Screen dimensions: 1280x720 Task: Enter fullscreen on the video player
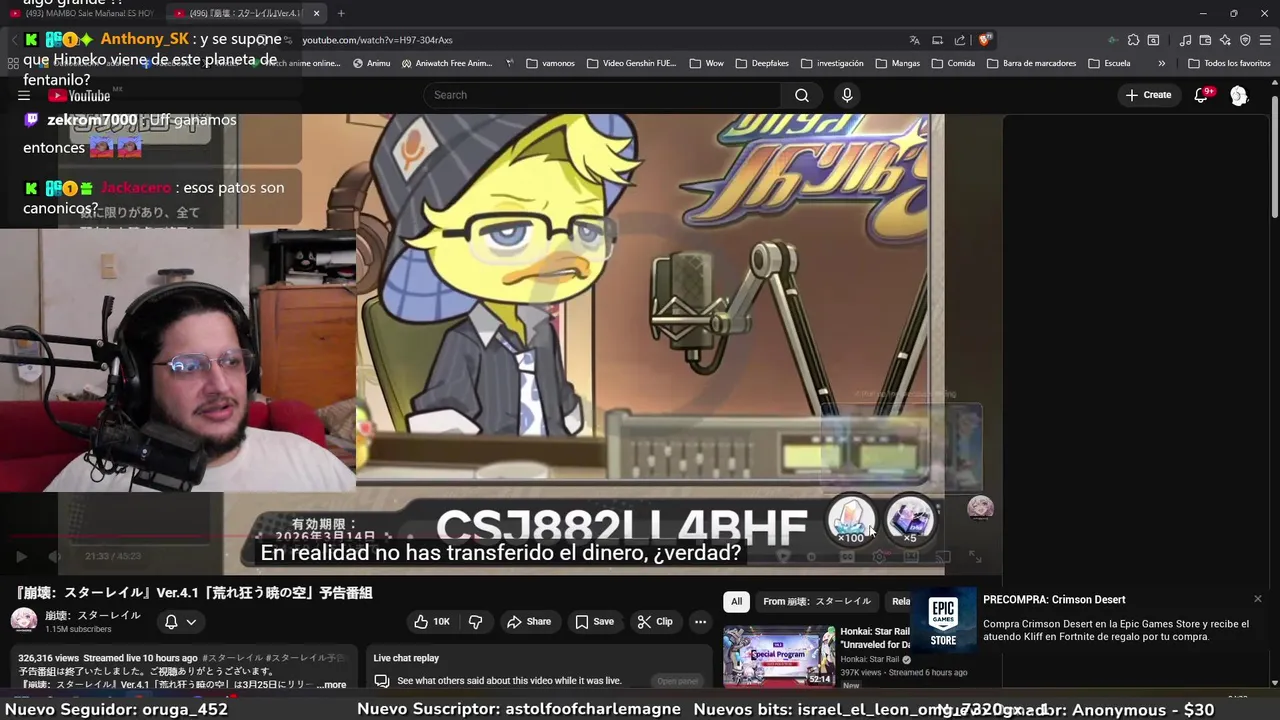tap(975, 556)
